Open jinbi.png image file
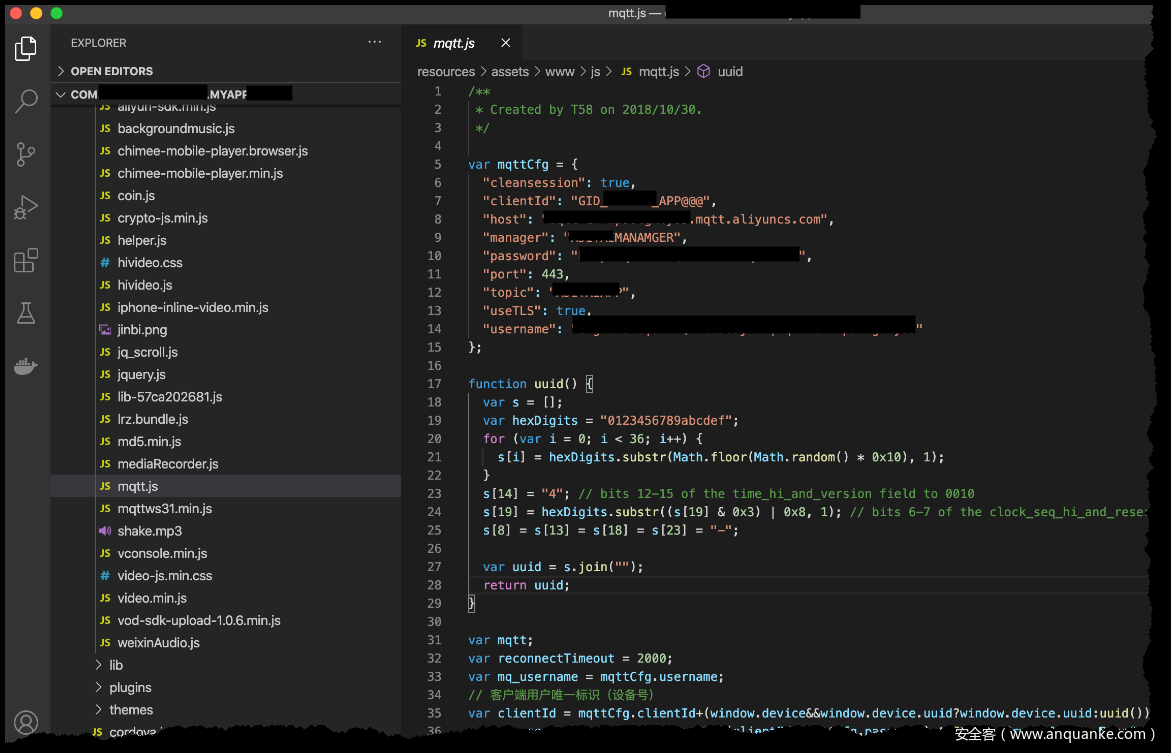This screenshot has height=753, width=1171. coord(142,330)
